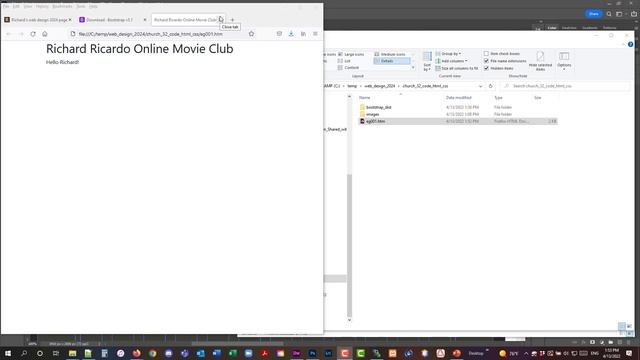Click the Pocket save icon in Firefox

click(279, 34)
